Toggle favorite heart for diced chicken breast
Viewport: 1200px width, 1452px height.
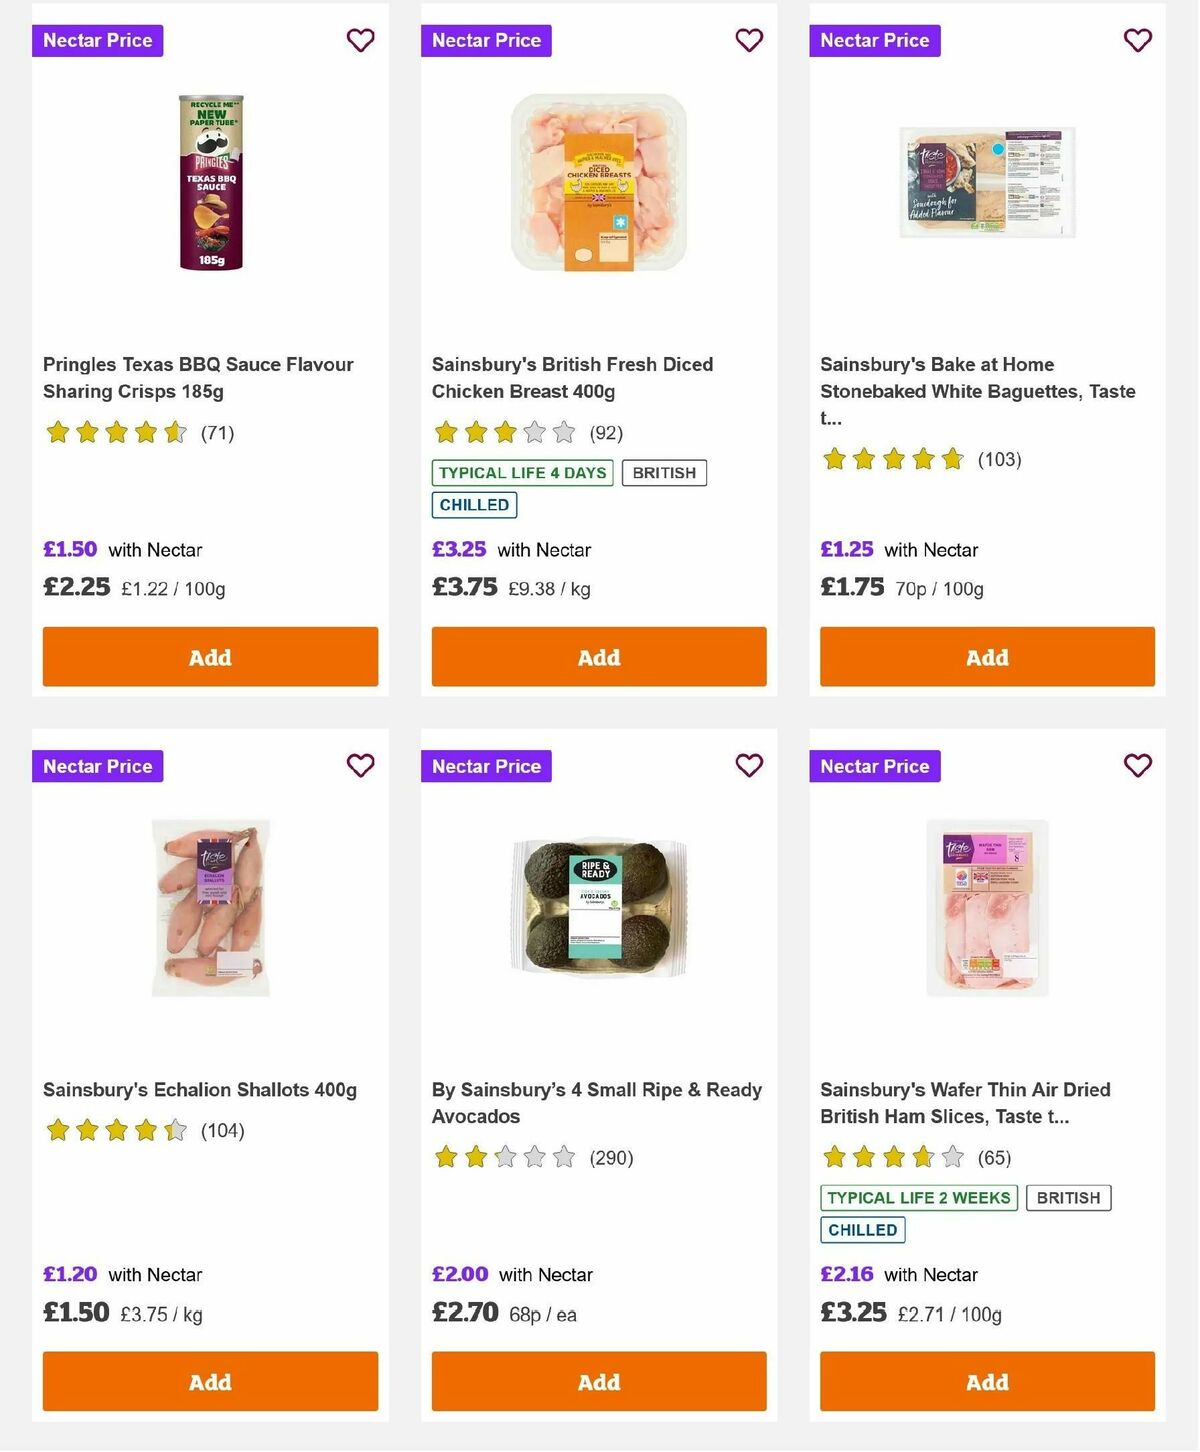749,40
